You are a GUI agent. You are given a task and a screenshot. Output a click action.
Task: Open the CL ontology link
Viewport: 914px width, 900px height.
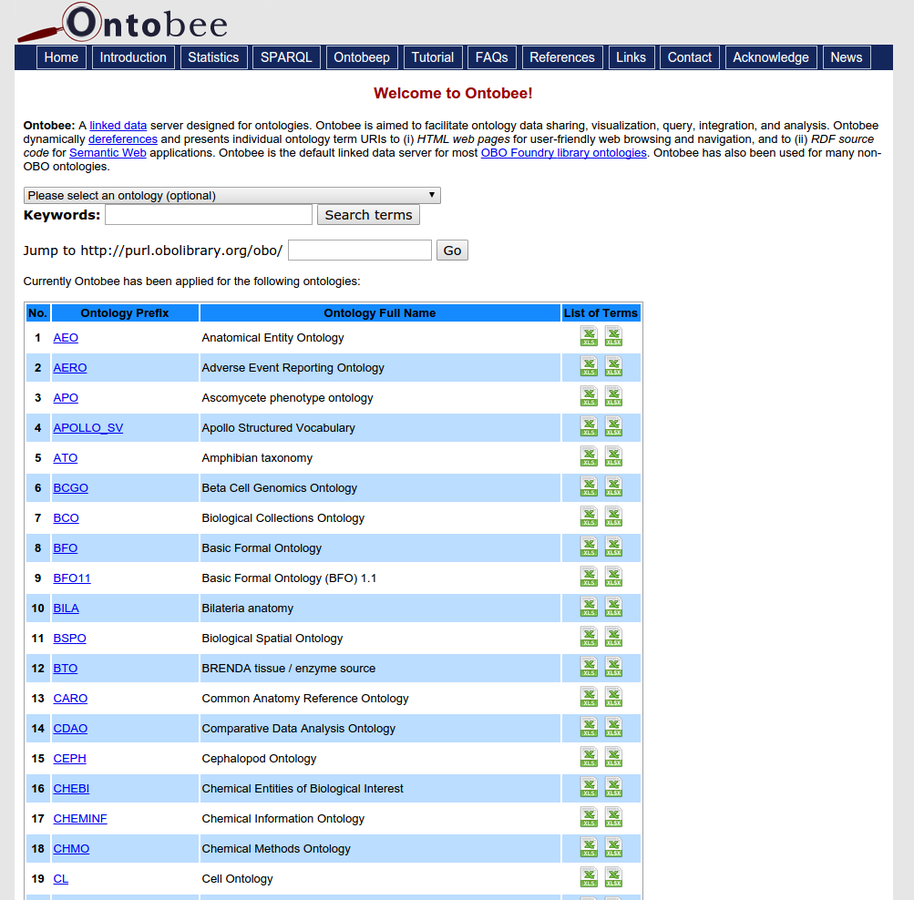61,878
